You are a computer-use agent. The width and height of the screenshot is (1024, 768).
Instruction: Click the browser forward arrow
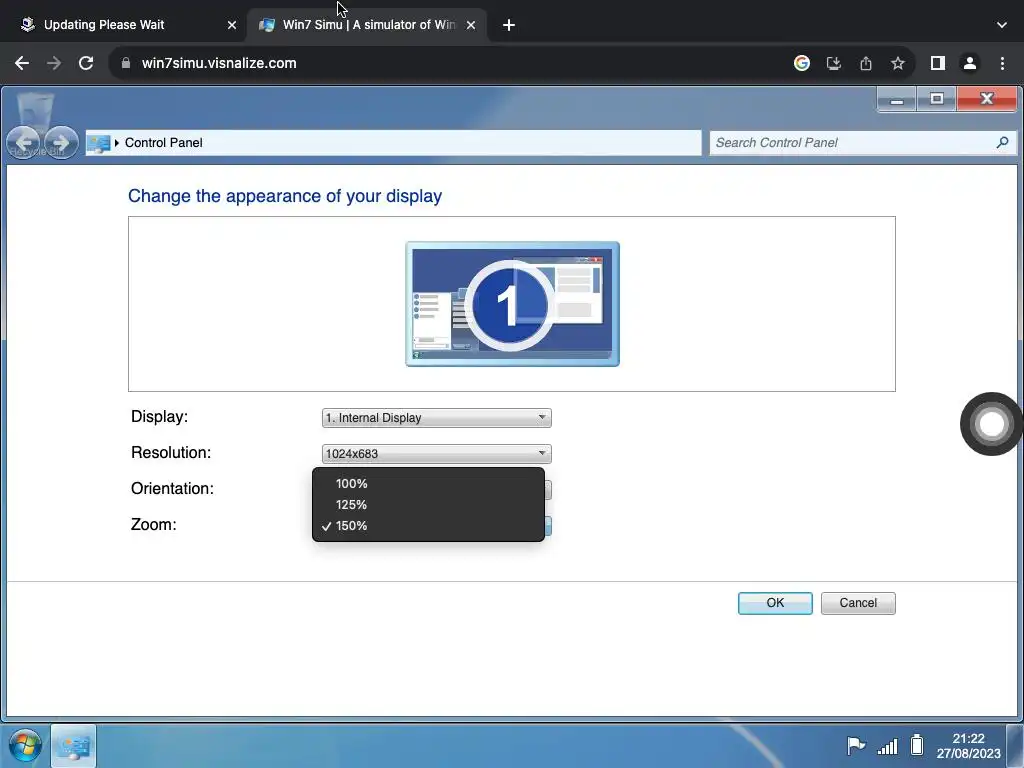pyautogui.click(x=54, y=63)
